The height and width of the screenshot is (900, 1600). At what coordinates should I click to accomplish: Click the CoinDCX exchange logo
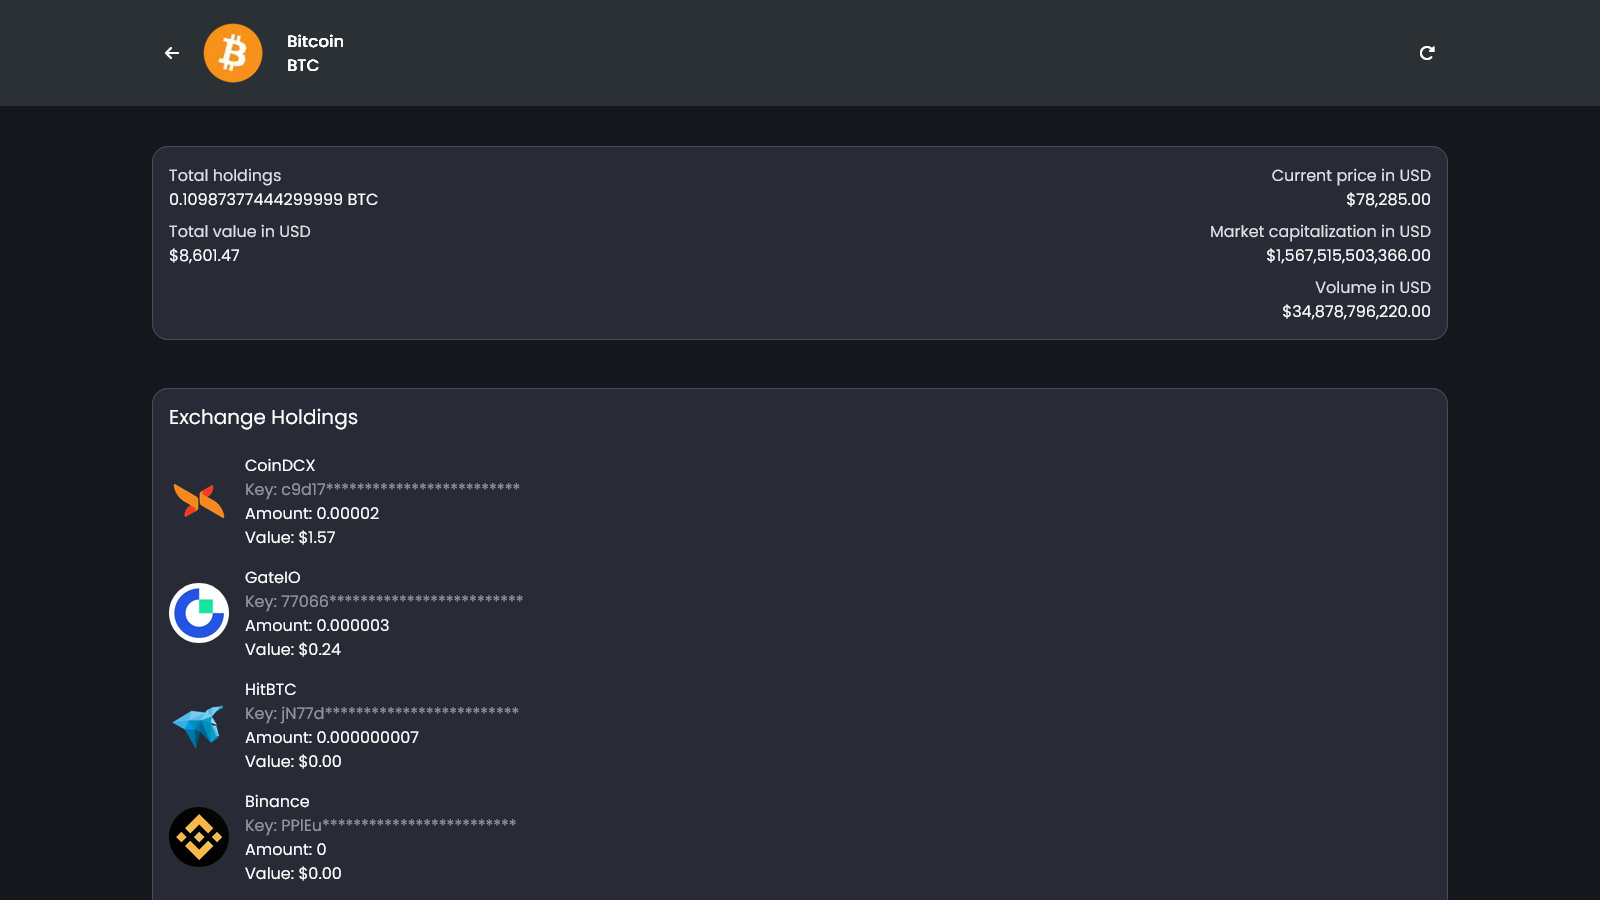199,501
